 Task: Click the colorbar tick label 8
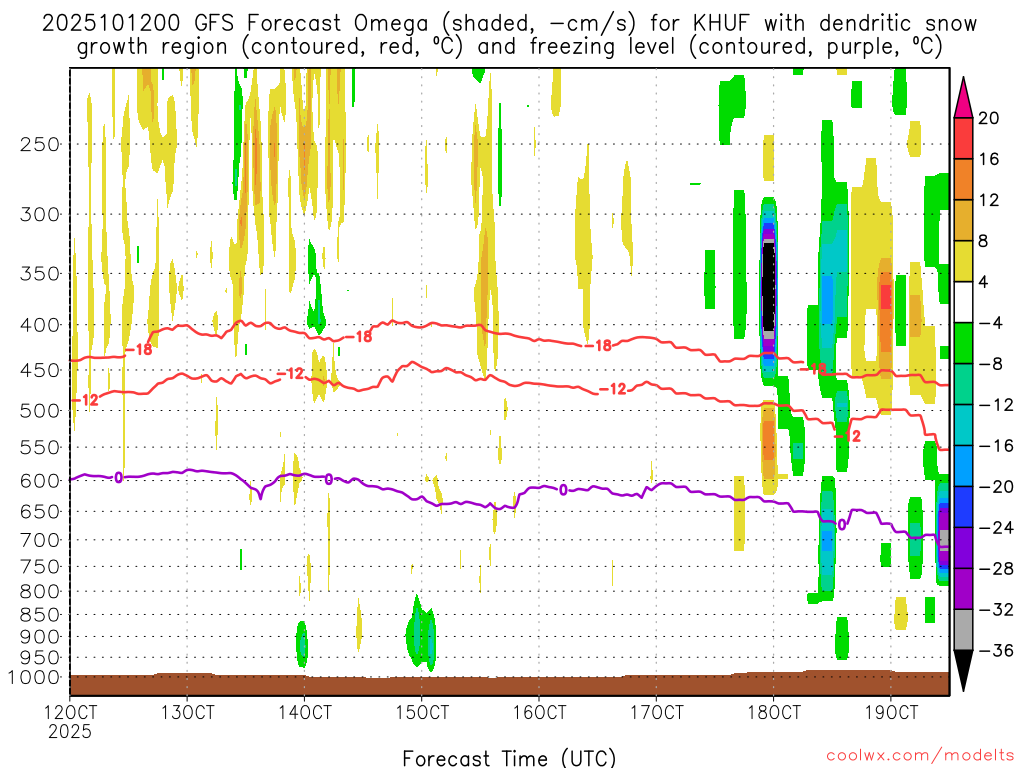[984, 241]
